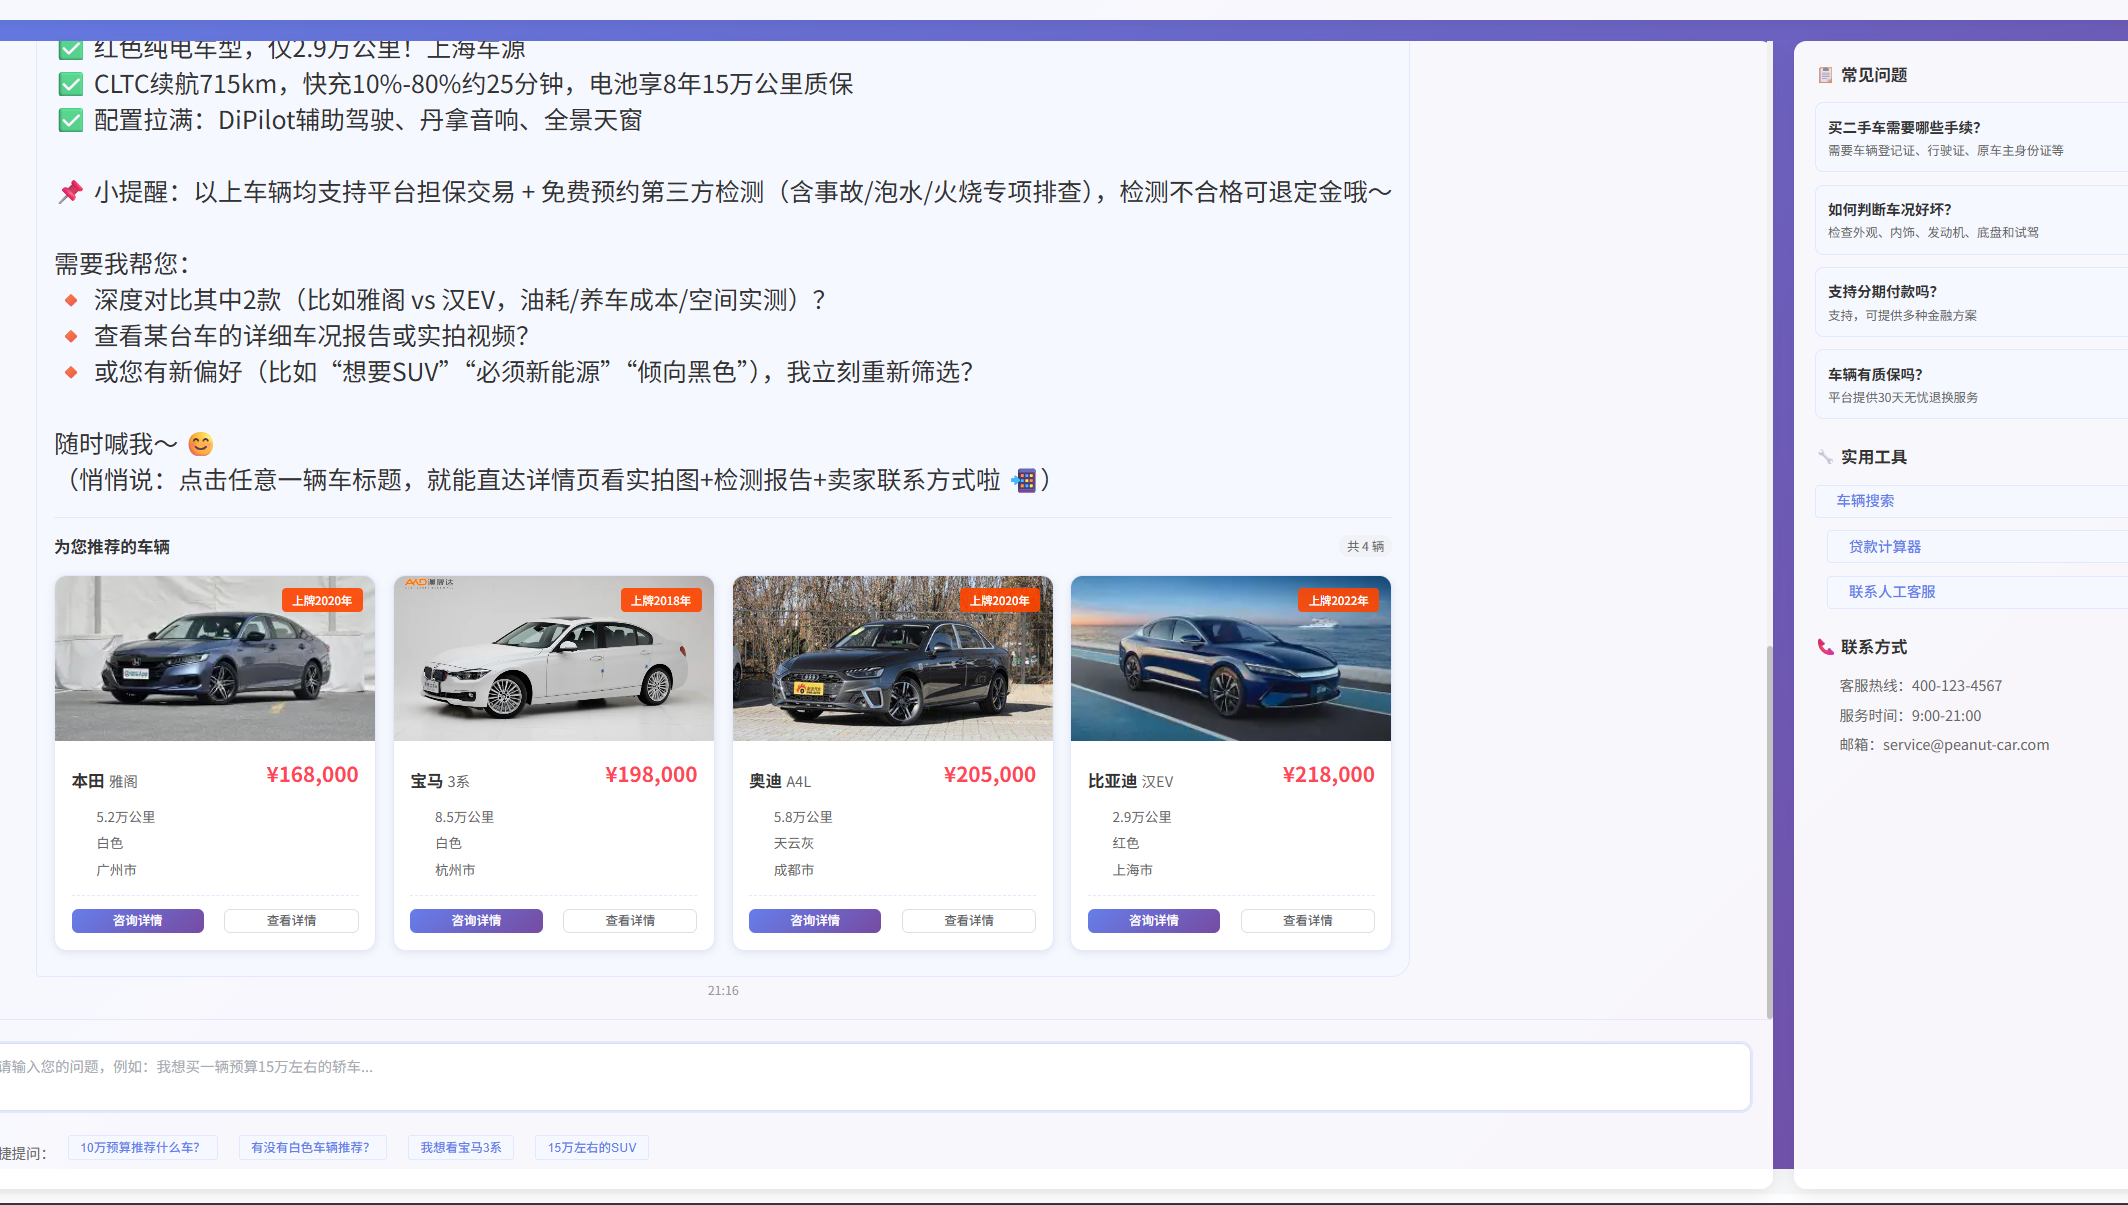Image resolution: width=2128 pixels, height=1205 pixels.
Task: Click the chat scrollbar thumb
Action: pyautogui.click(x=1769, y=832)
